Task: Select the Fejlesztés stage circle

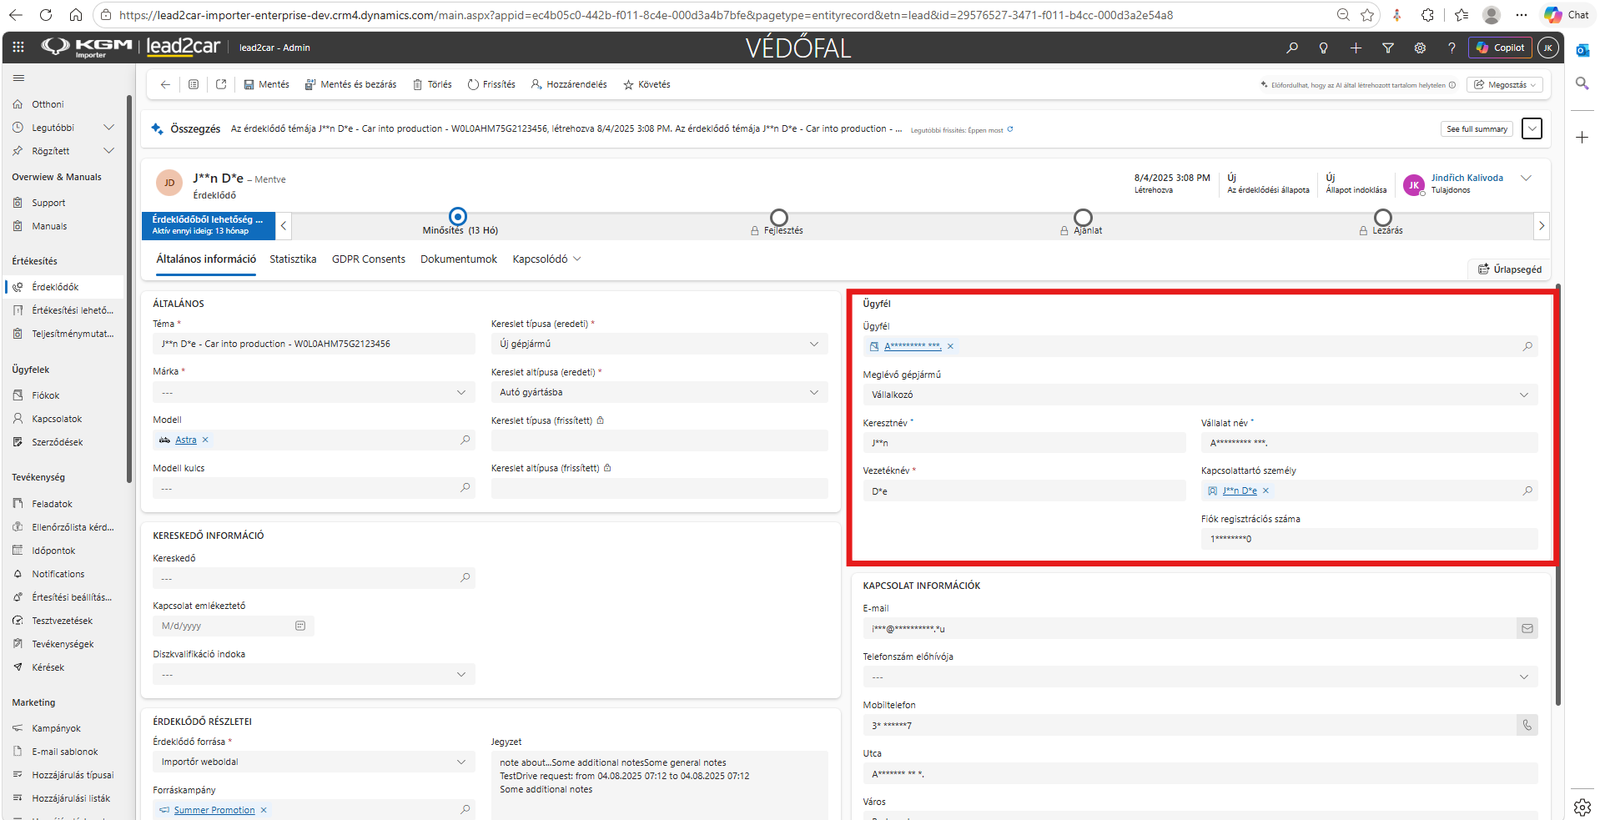Action: 779,217
